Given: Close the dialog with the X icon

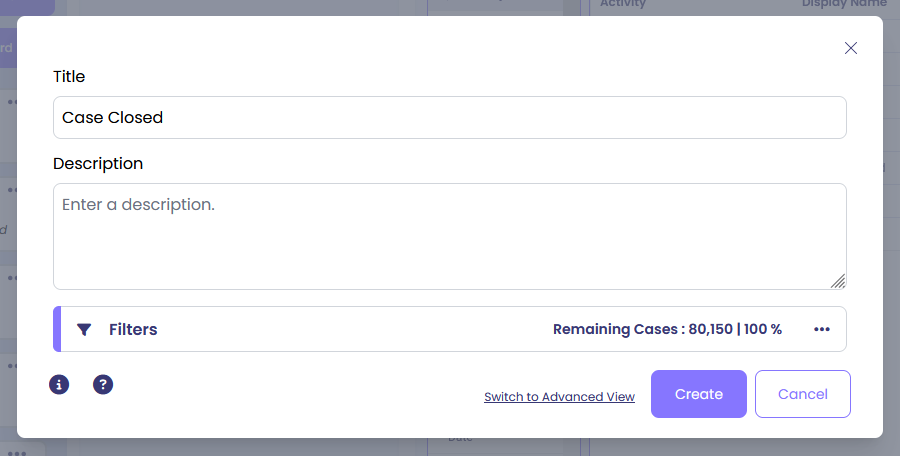Looking at the screenshot, I should [x=851, y=48].
